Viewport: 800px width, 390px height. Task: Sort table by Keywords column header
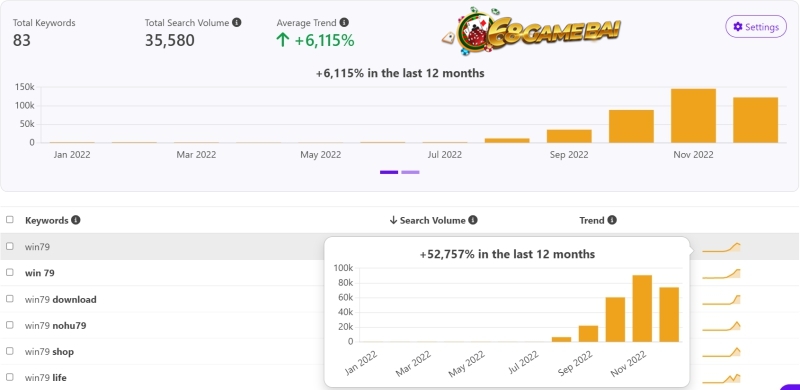[46, 221]
